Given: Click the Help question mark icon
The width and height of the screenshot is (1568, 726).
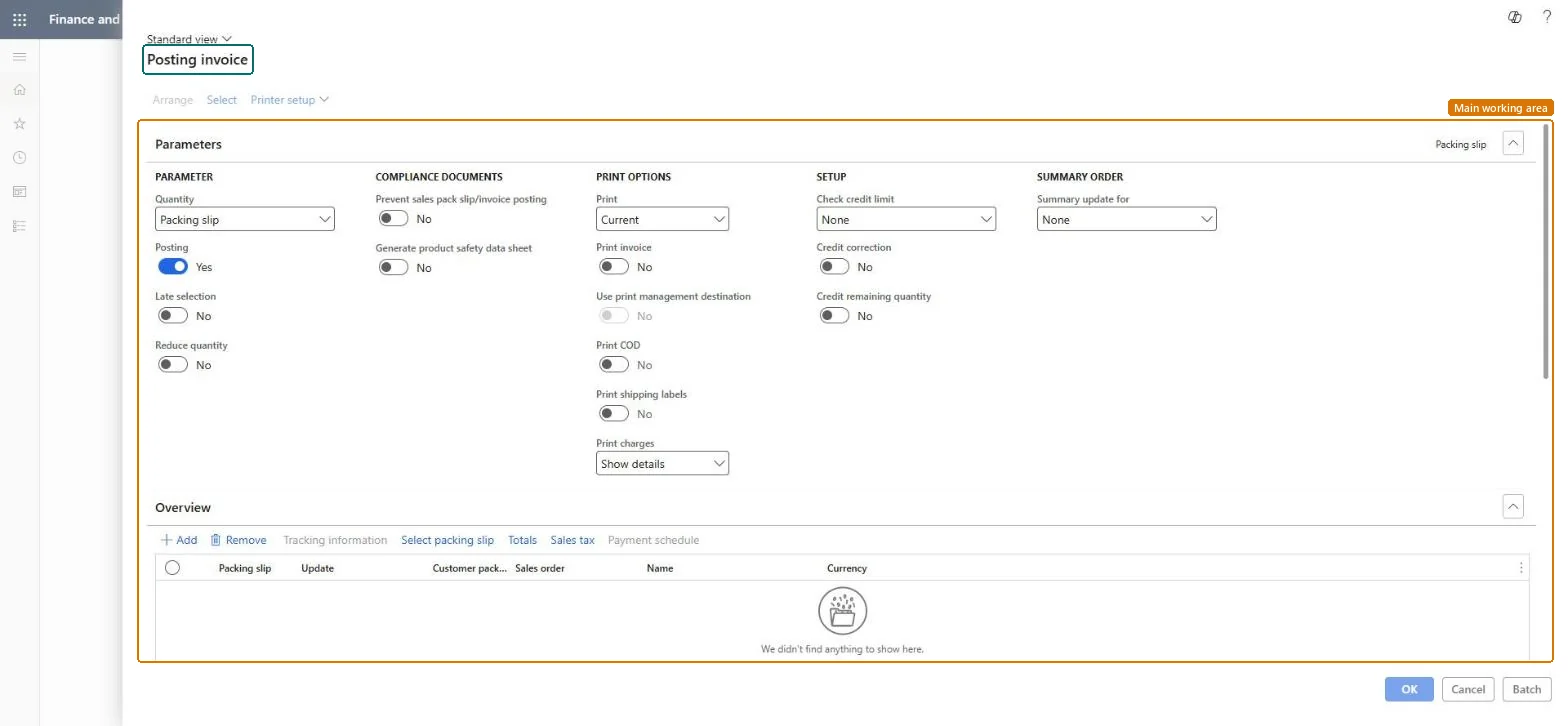Looking at the screenshot, I should tap(1547, 17).
